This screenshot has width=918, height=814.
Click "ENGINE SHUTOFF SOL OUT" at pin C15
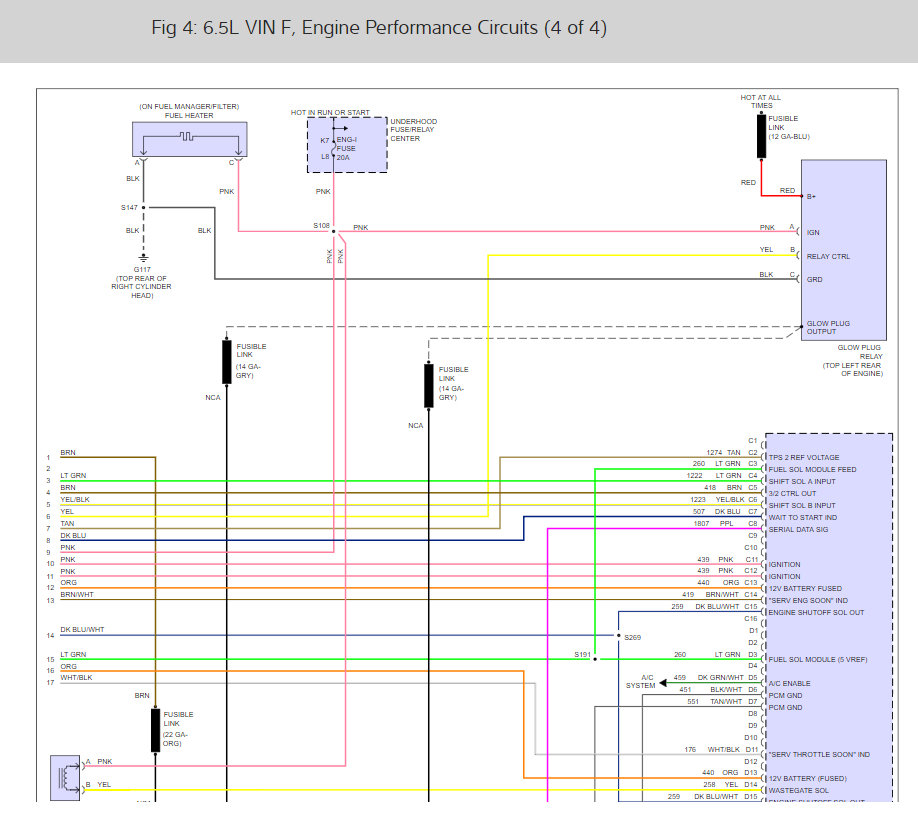point(816,613)
